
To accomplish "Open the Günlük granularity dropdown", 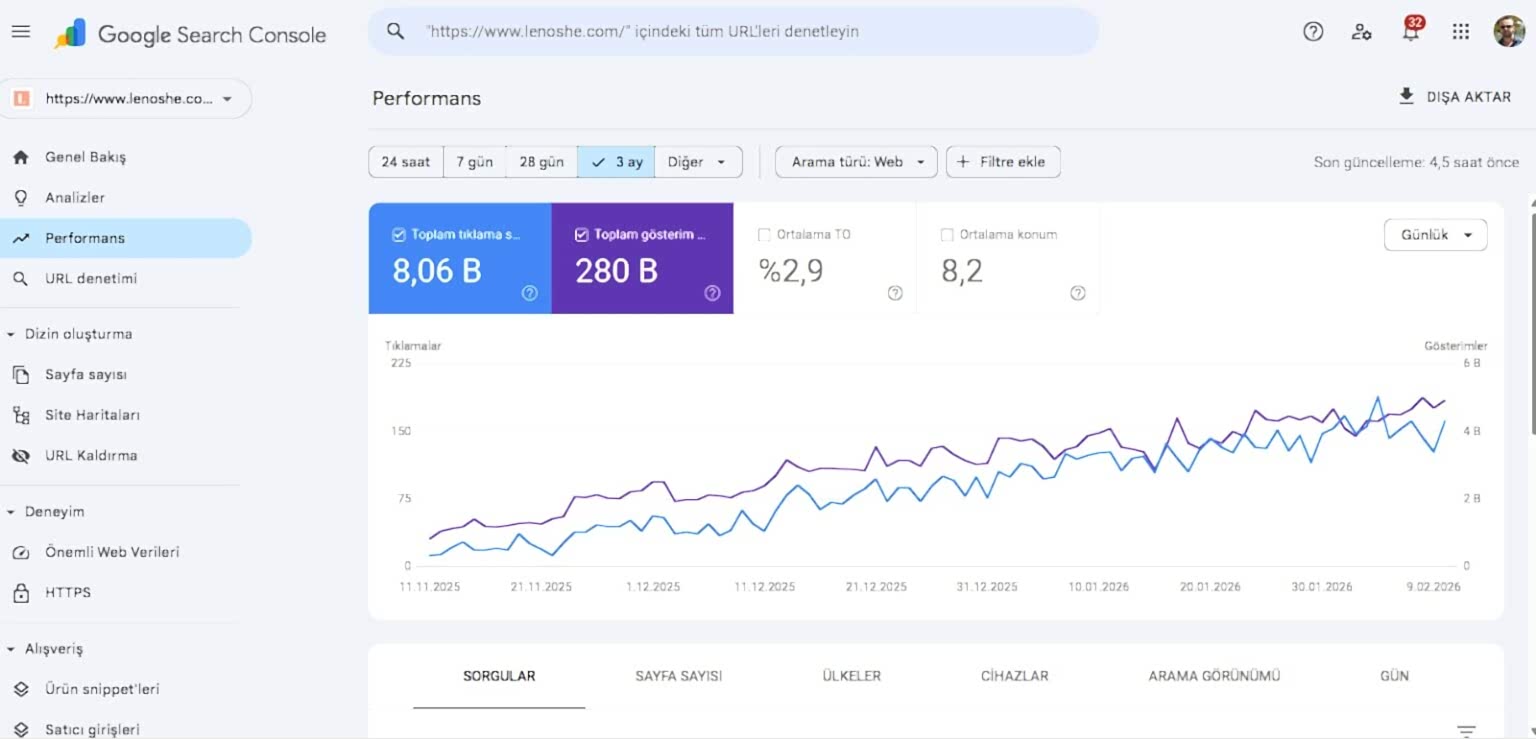I will pos(1435,235).
